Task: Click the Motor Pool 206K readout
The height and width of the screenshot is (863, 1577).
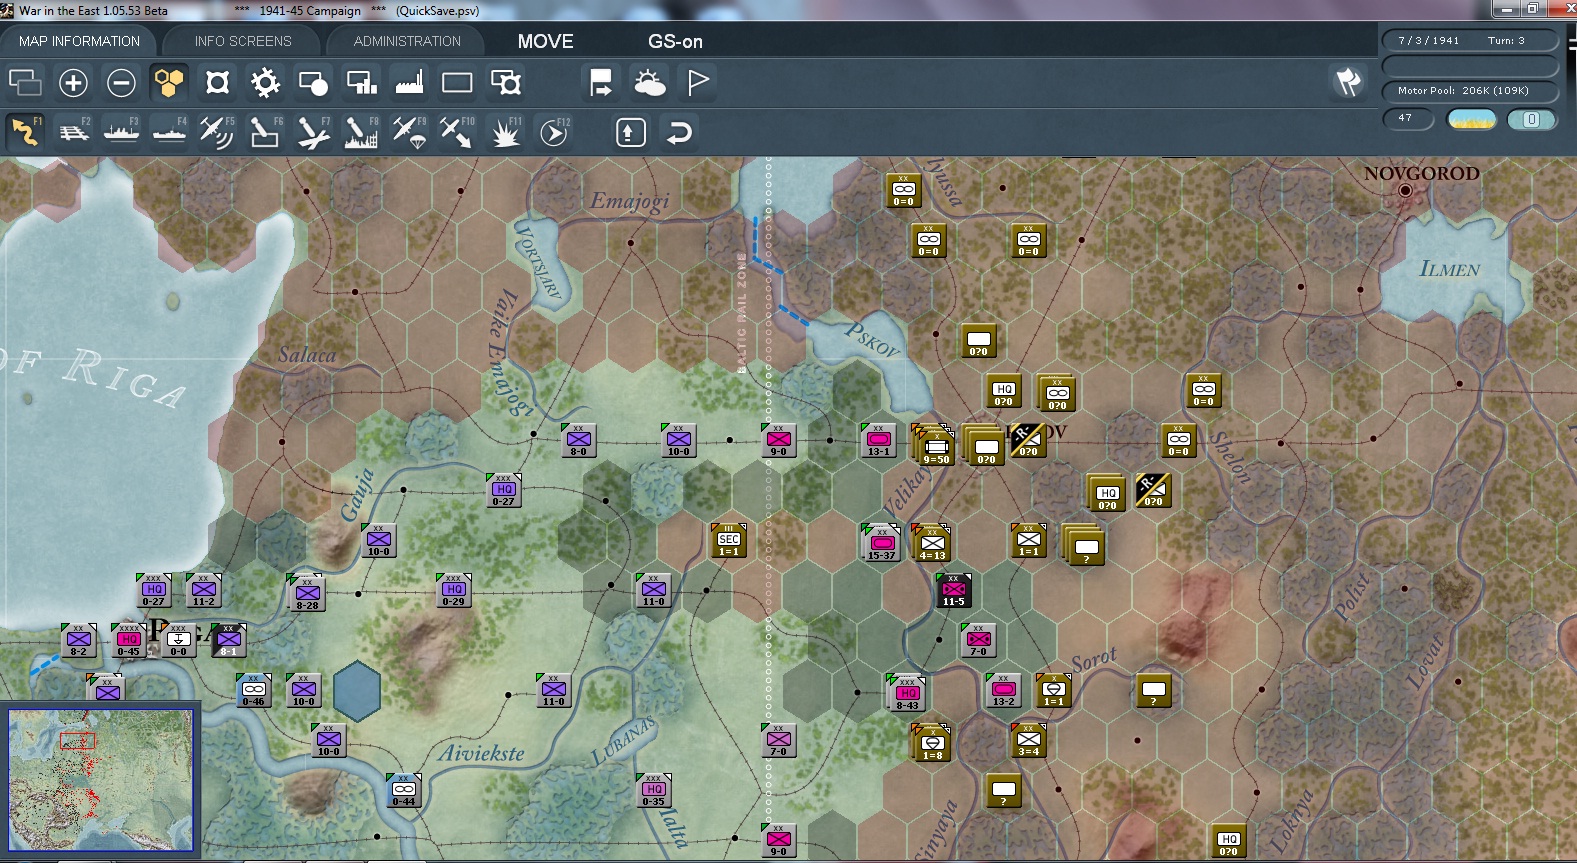Action: 1470,91
